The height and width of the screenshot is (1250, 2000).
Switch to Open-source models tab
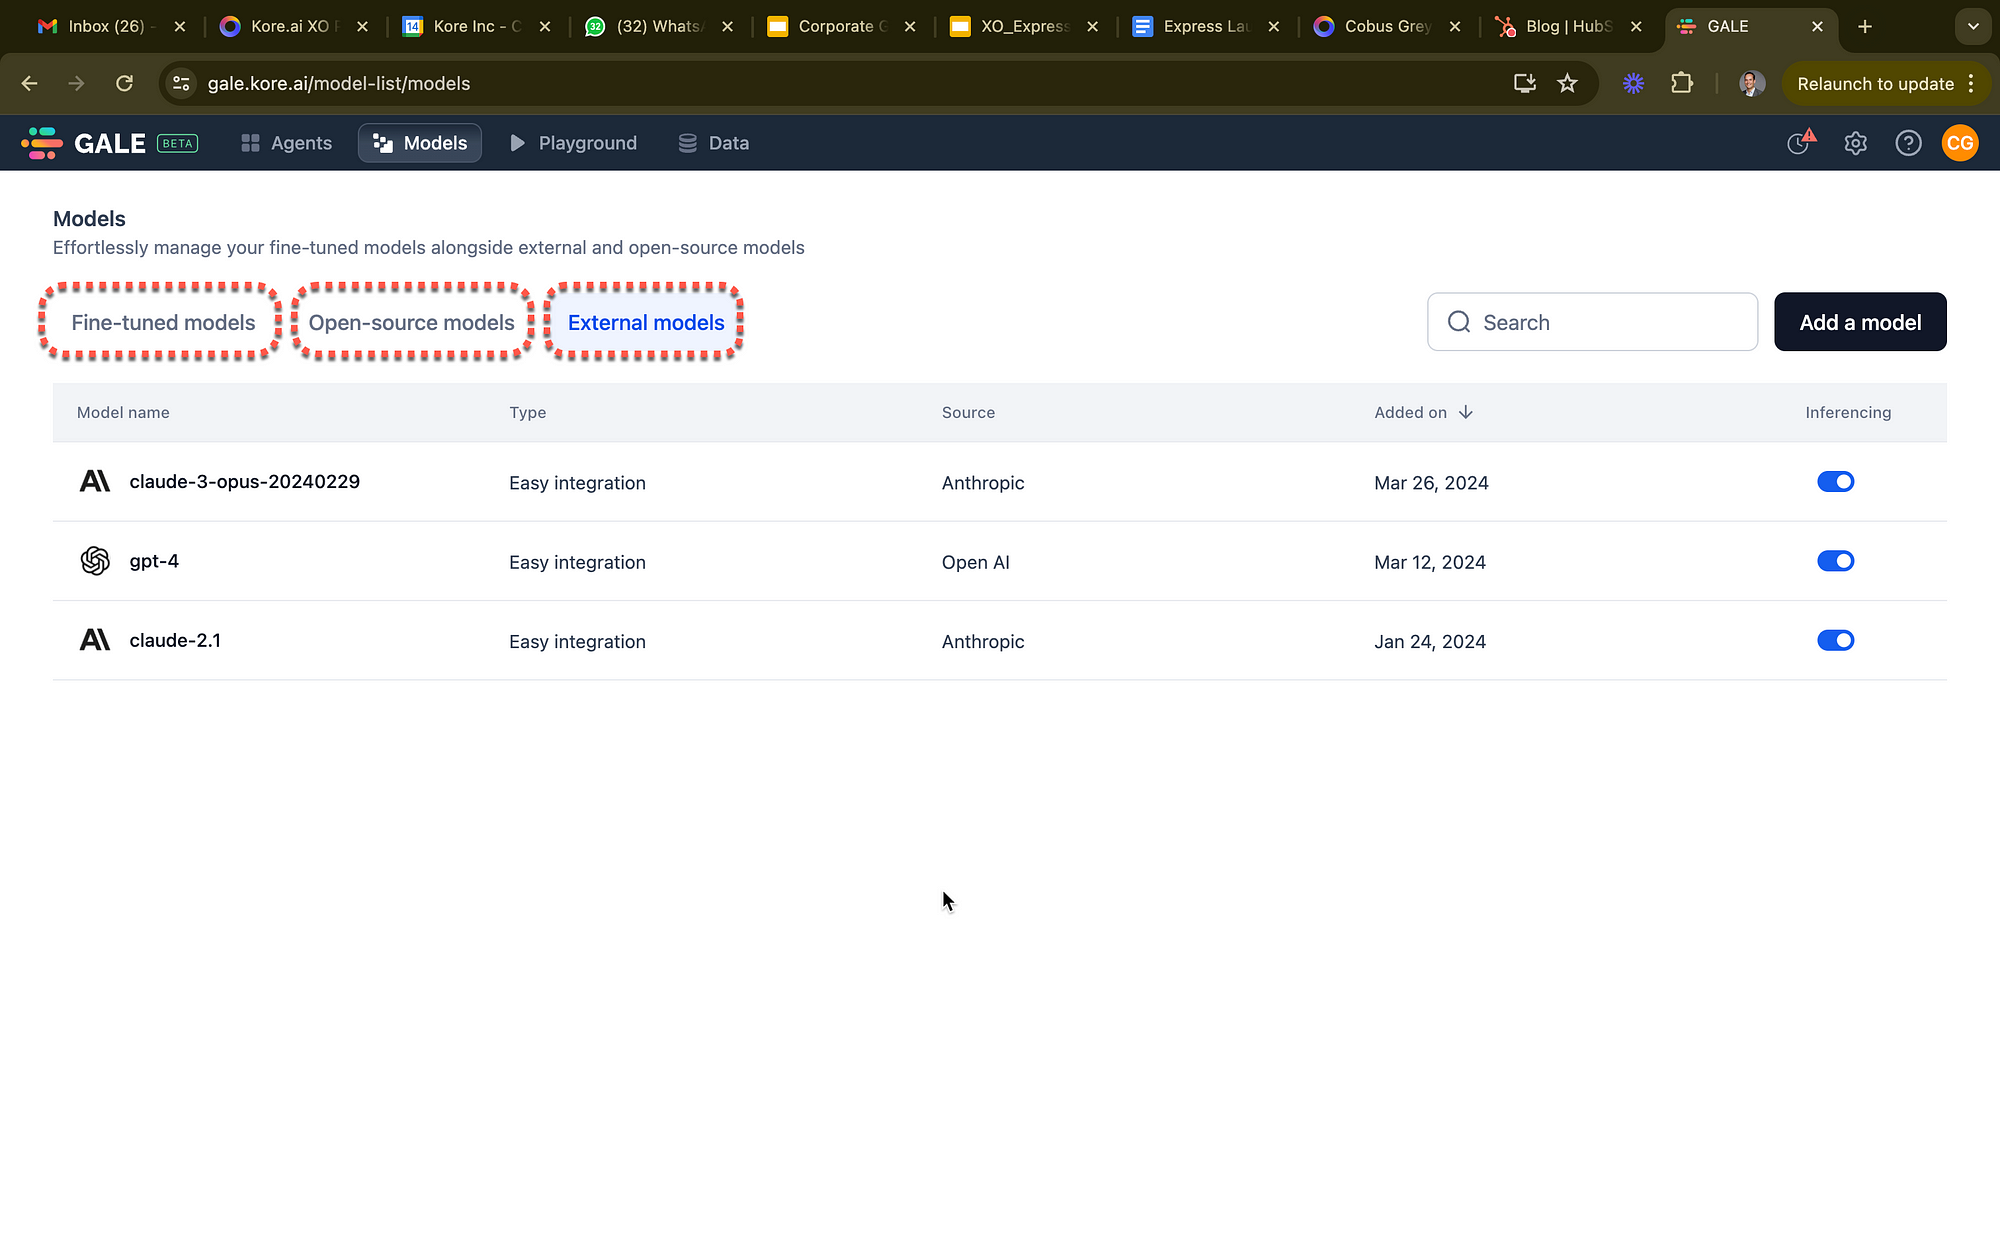(x=411, y=322)
